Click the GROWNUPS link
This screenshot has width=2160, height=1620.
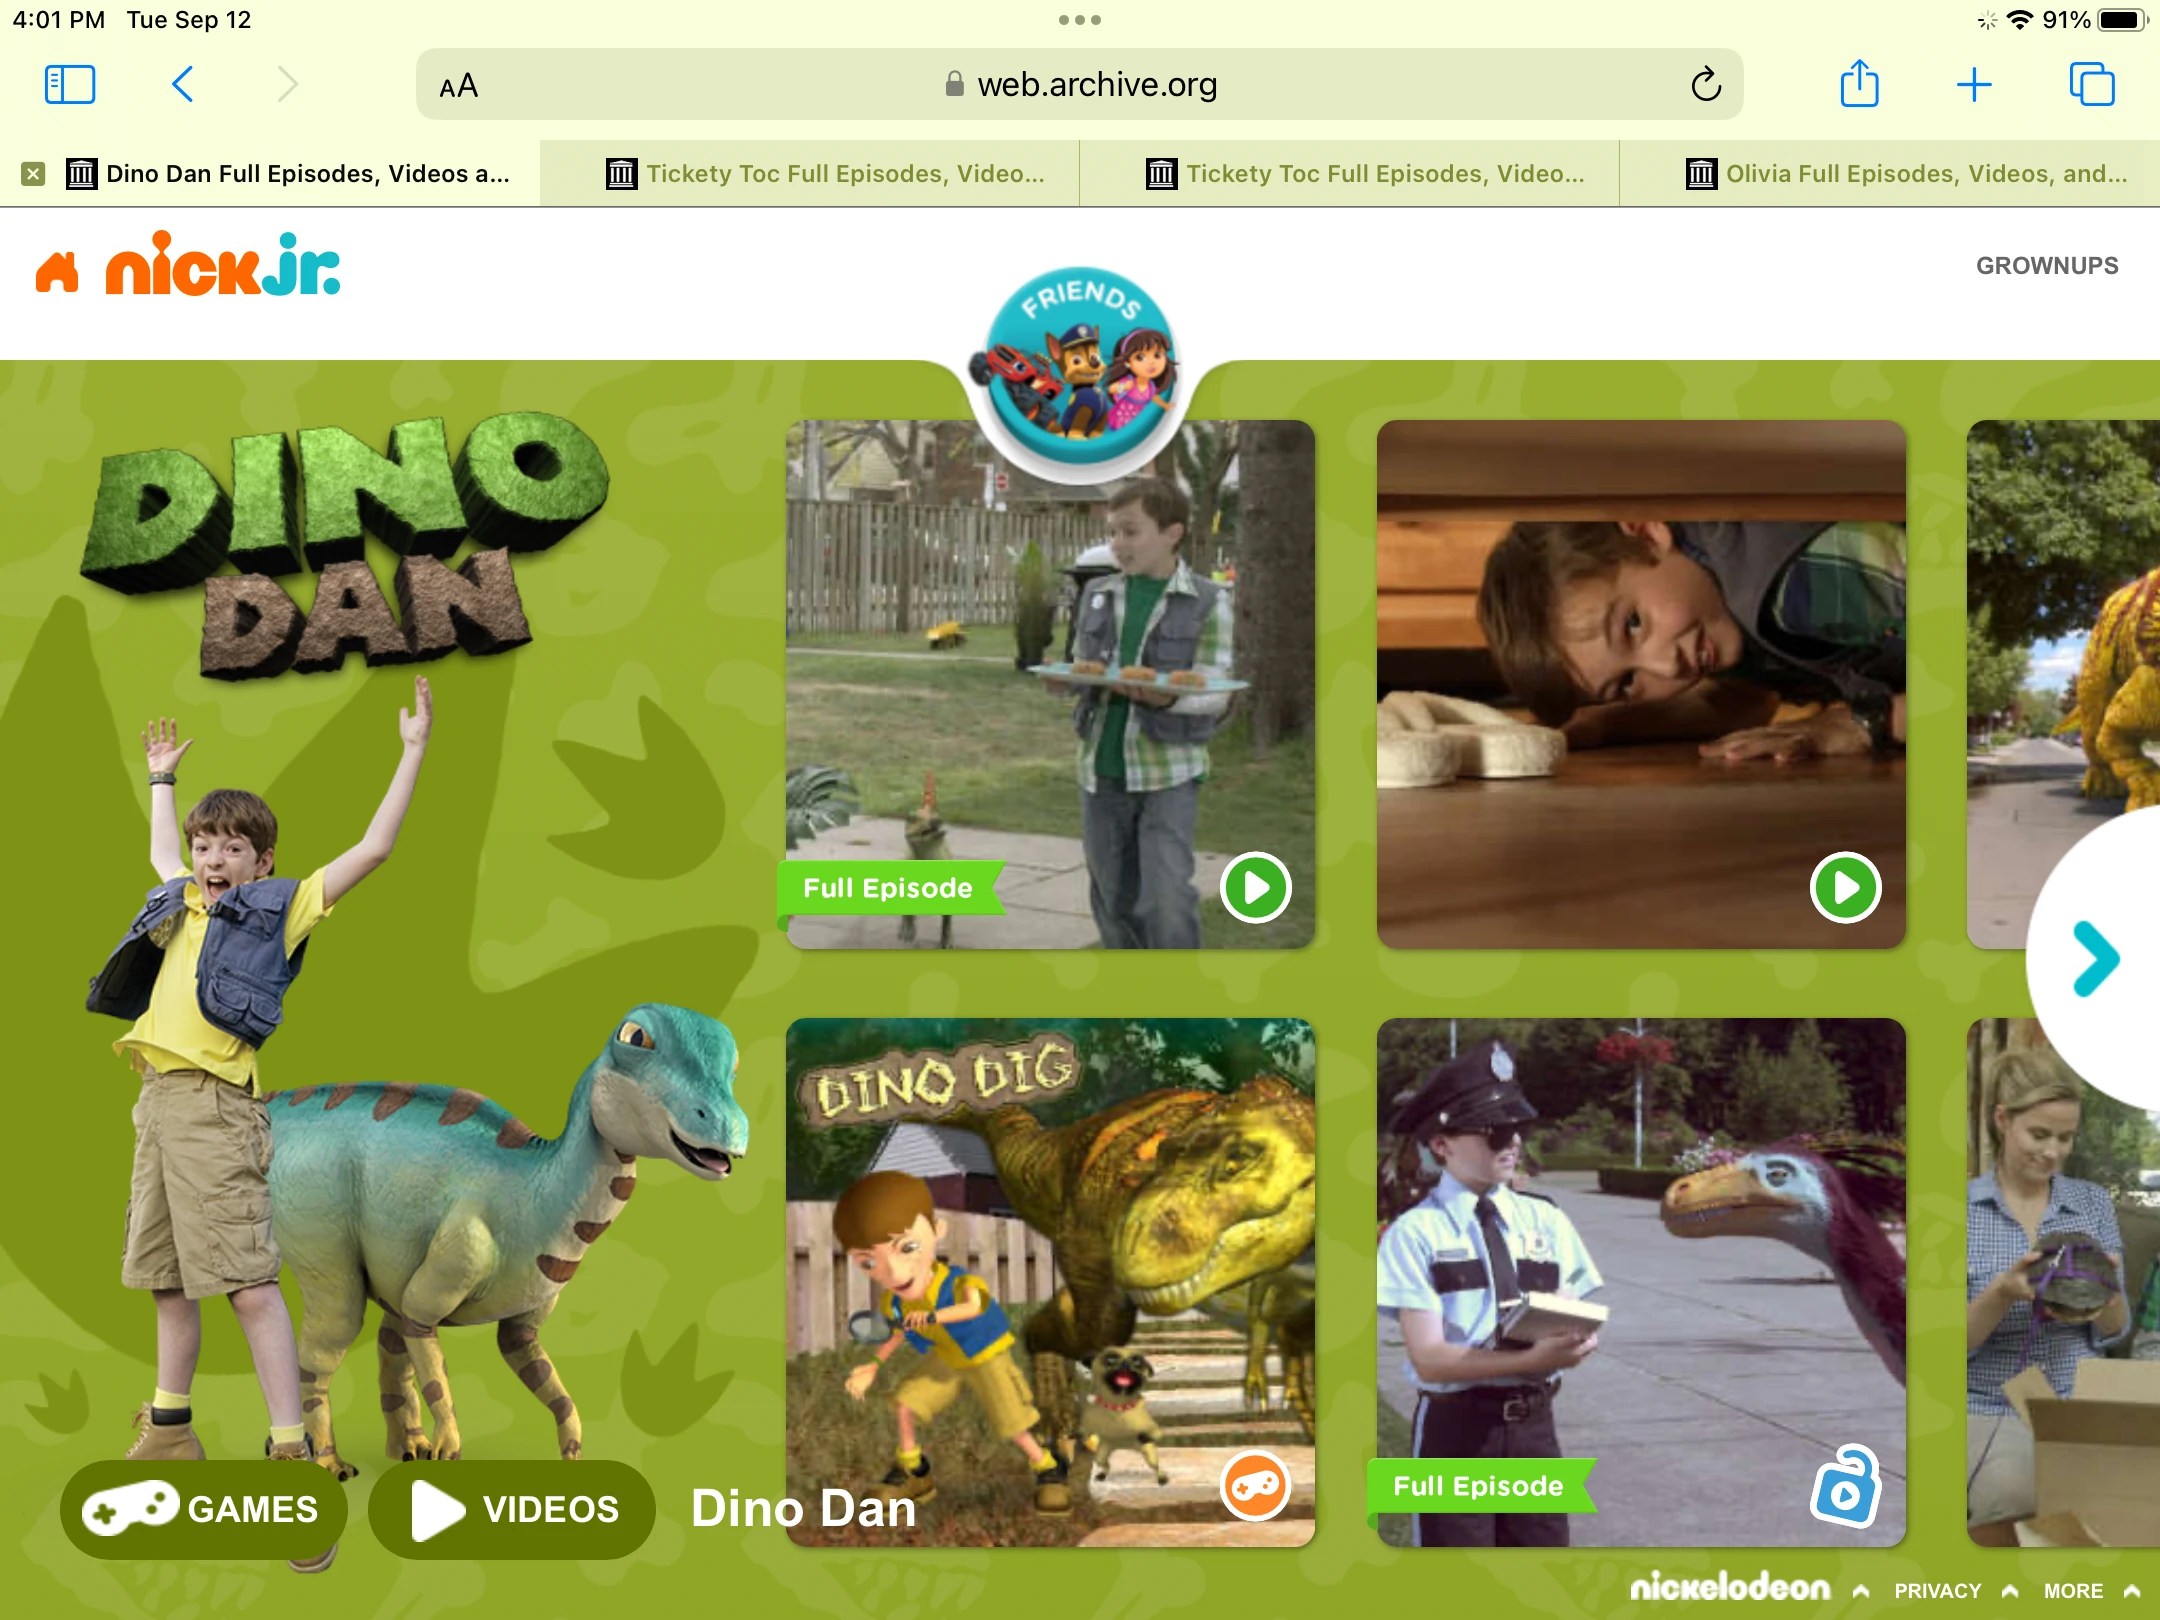[2046, 266]
